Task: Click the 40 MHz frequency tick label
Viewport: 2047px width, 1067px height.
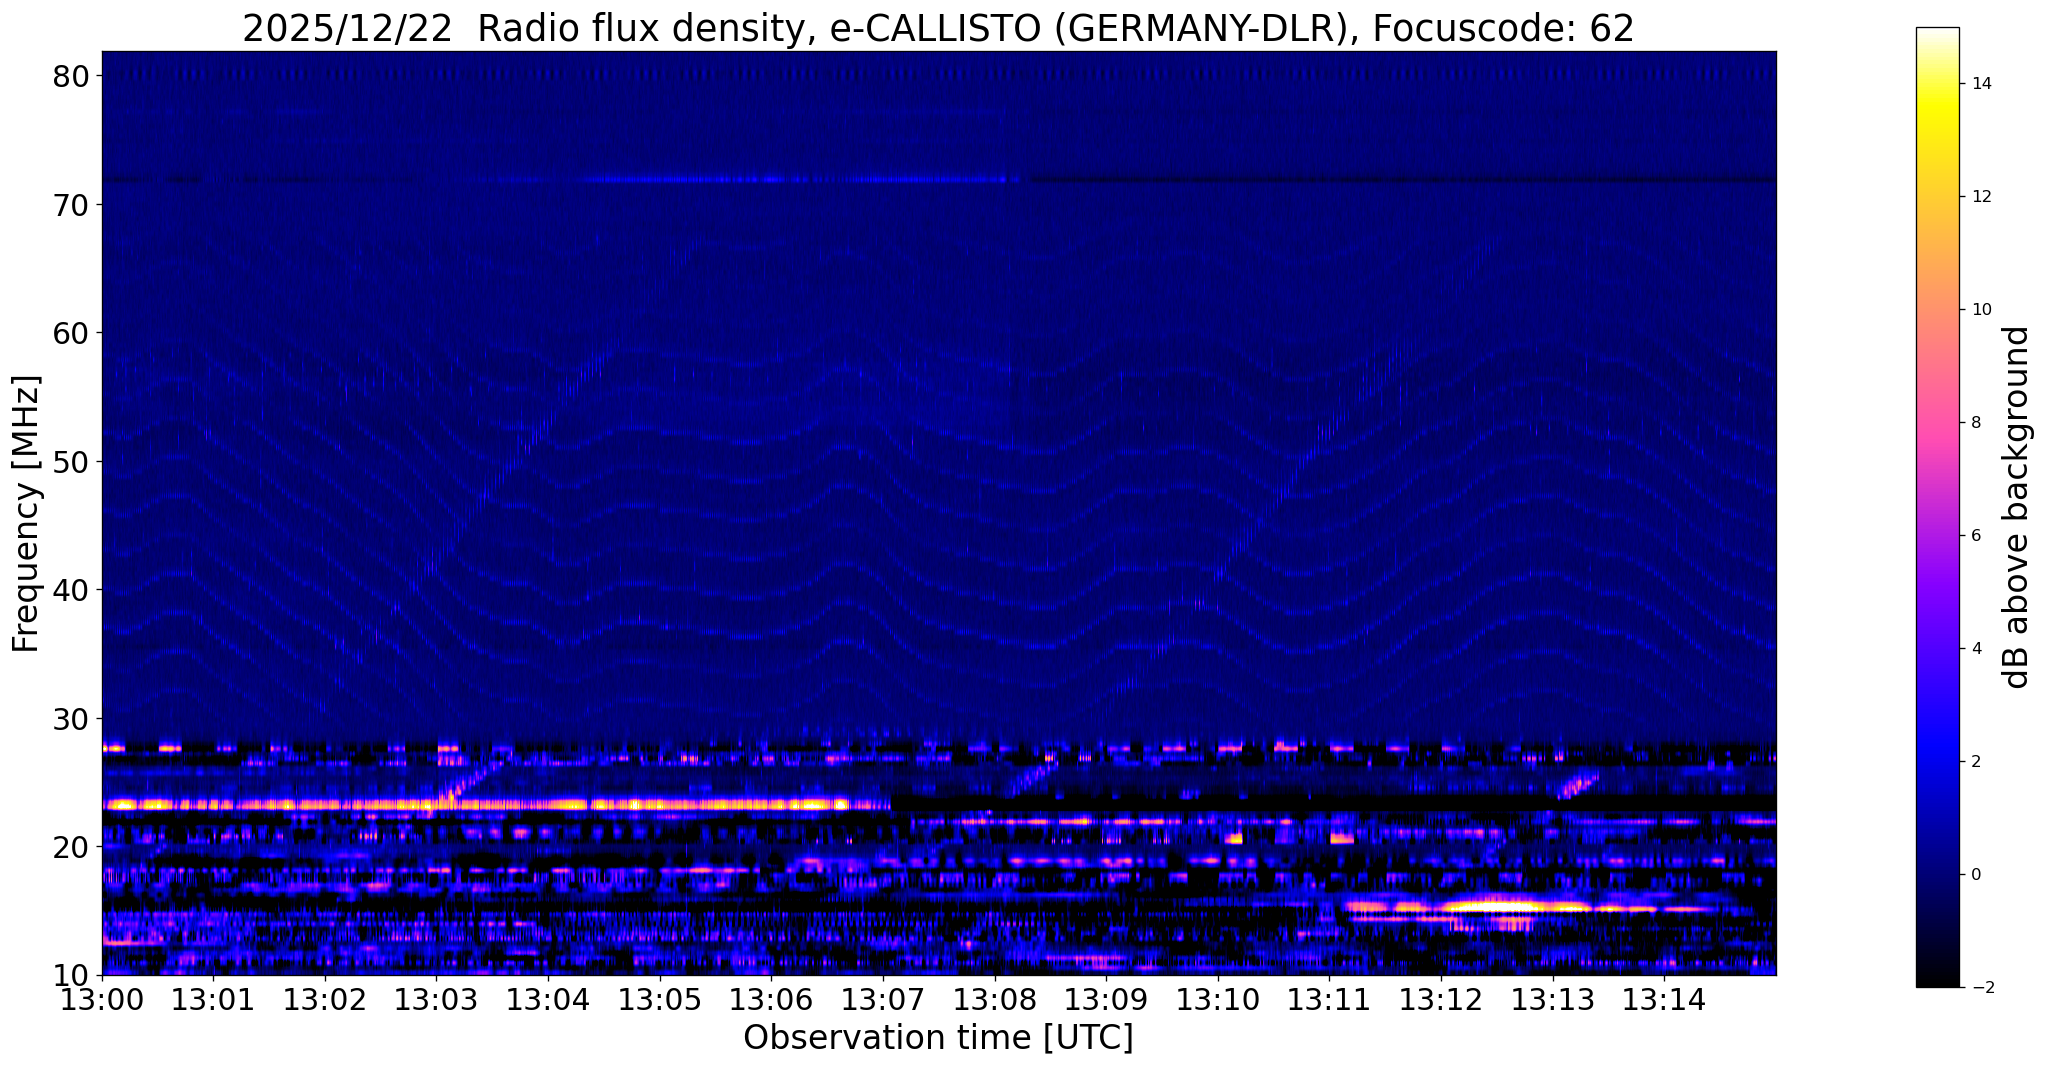Action: click(x=73, y=590)
